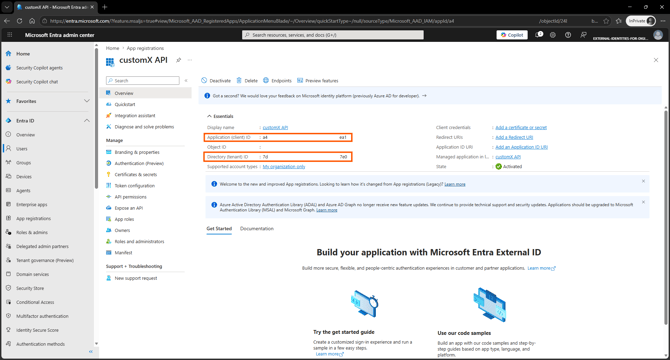
Task: Open Multifactor authentication item
Action: 42,316
